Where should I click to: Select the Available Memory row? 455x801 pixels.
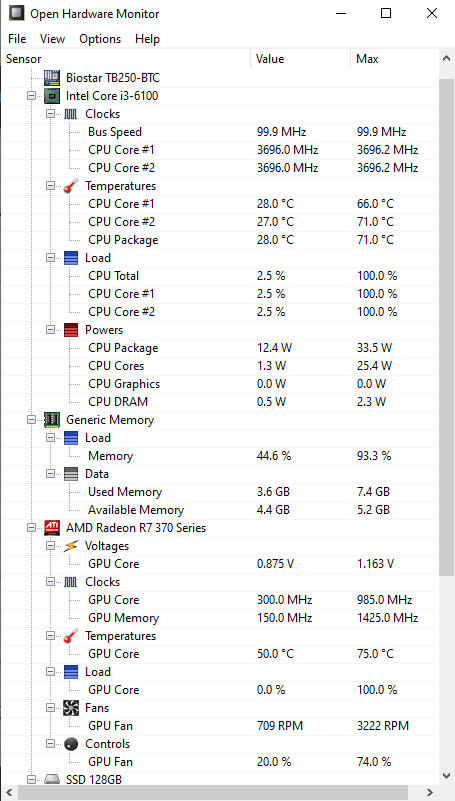221,510
